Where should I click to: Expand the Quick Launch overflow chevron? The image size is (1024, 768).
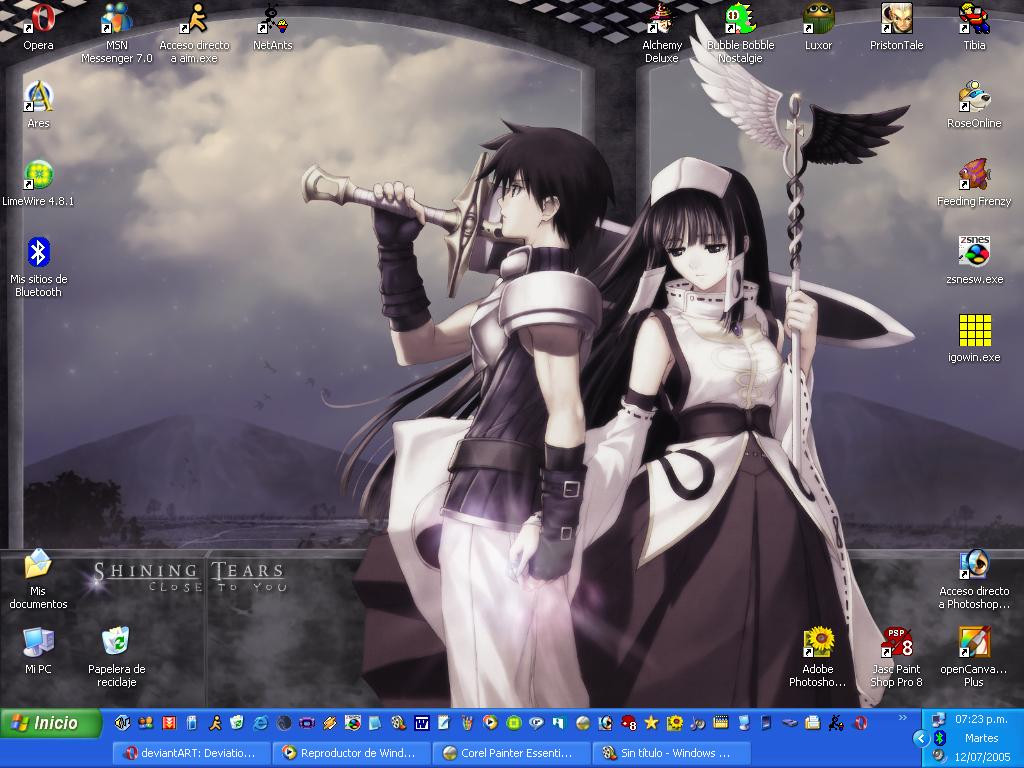click(x=903, y=718)
